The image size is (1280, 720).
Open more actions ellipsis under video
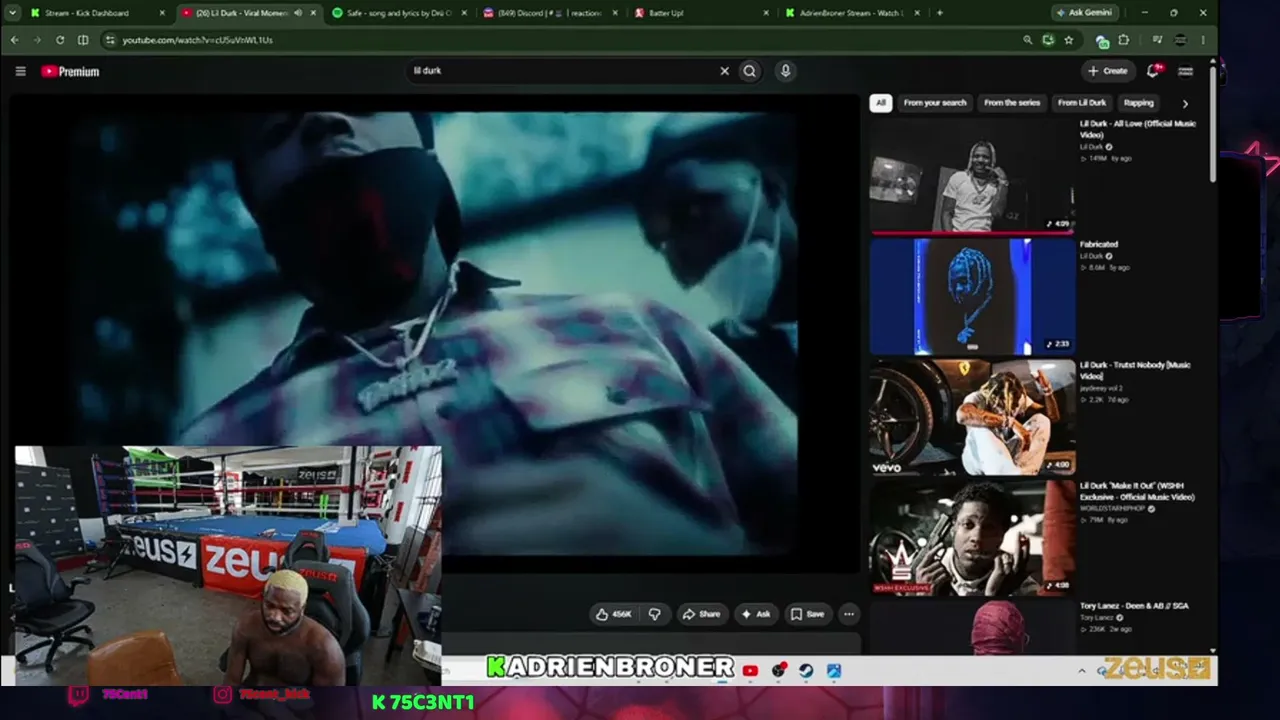[x=848, y=614]
